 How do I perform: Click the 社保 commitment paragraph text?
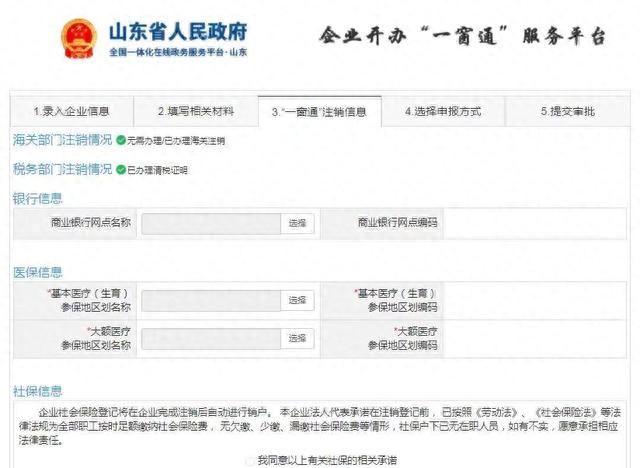coord(320,426)
